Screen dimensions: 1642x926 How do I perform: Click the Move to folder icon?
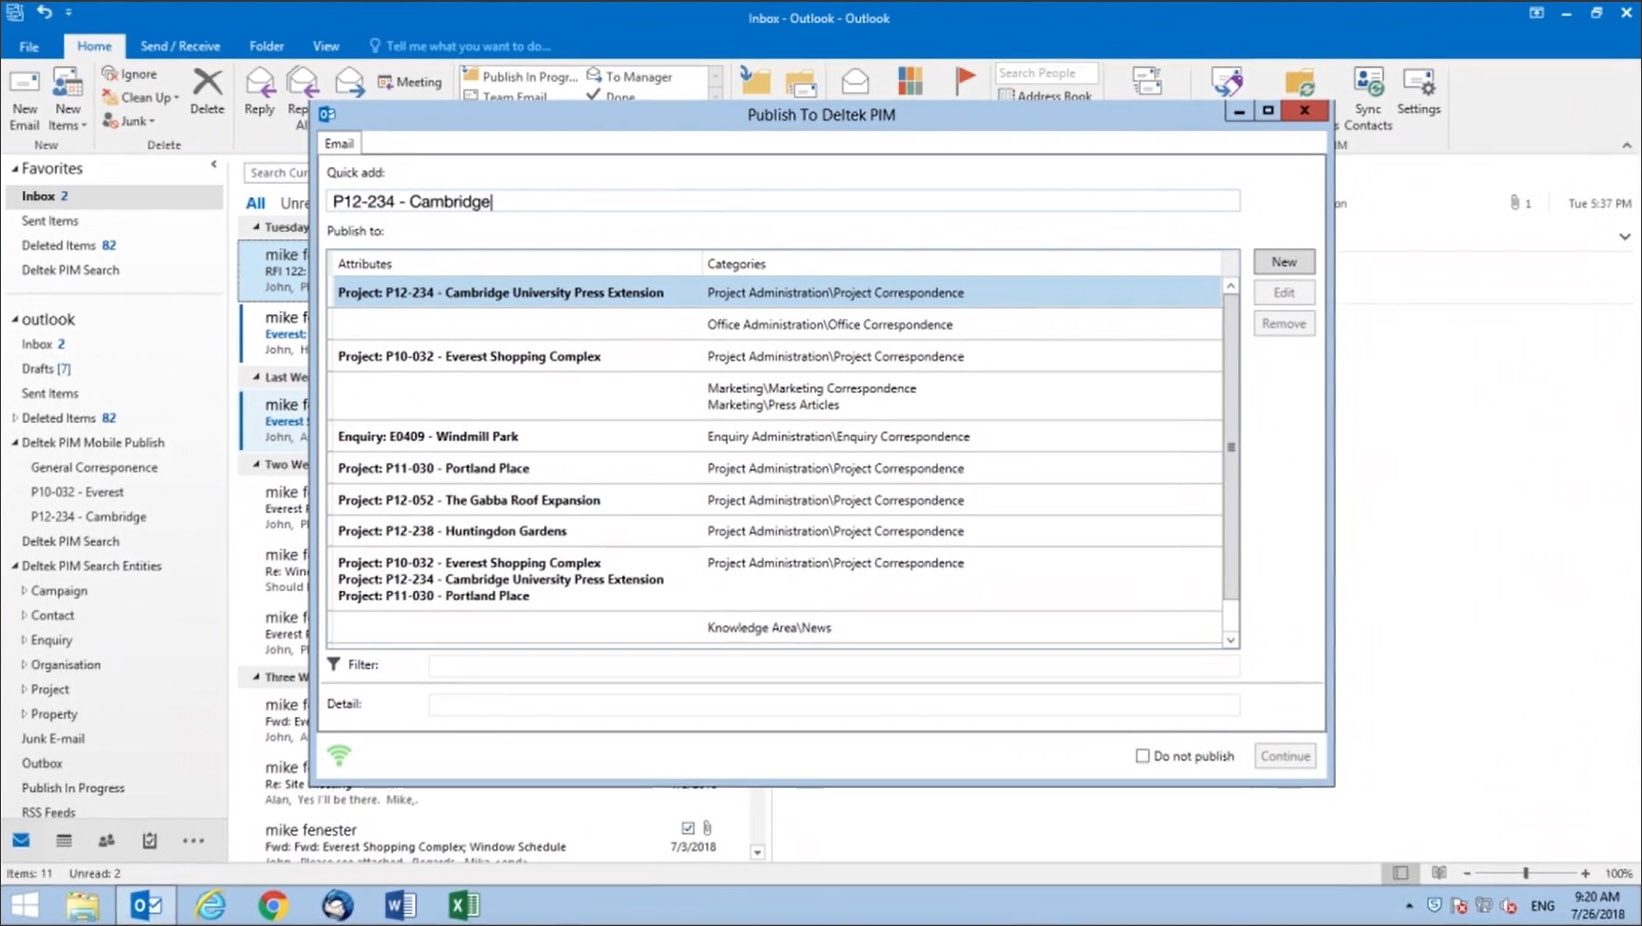point(755,81)
